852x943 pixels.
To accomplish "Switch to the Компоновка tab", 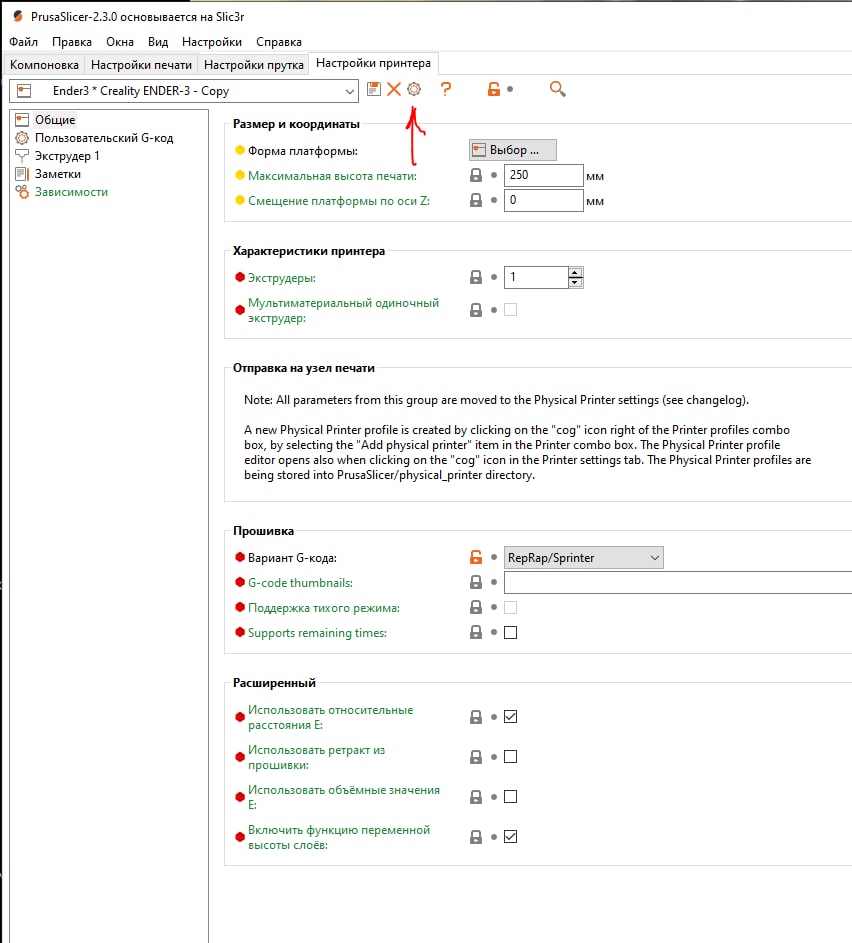I will click(x=44, y=64).
